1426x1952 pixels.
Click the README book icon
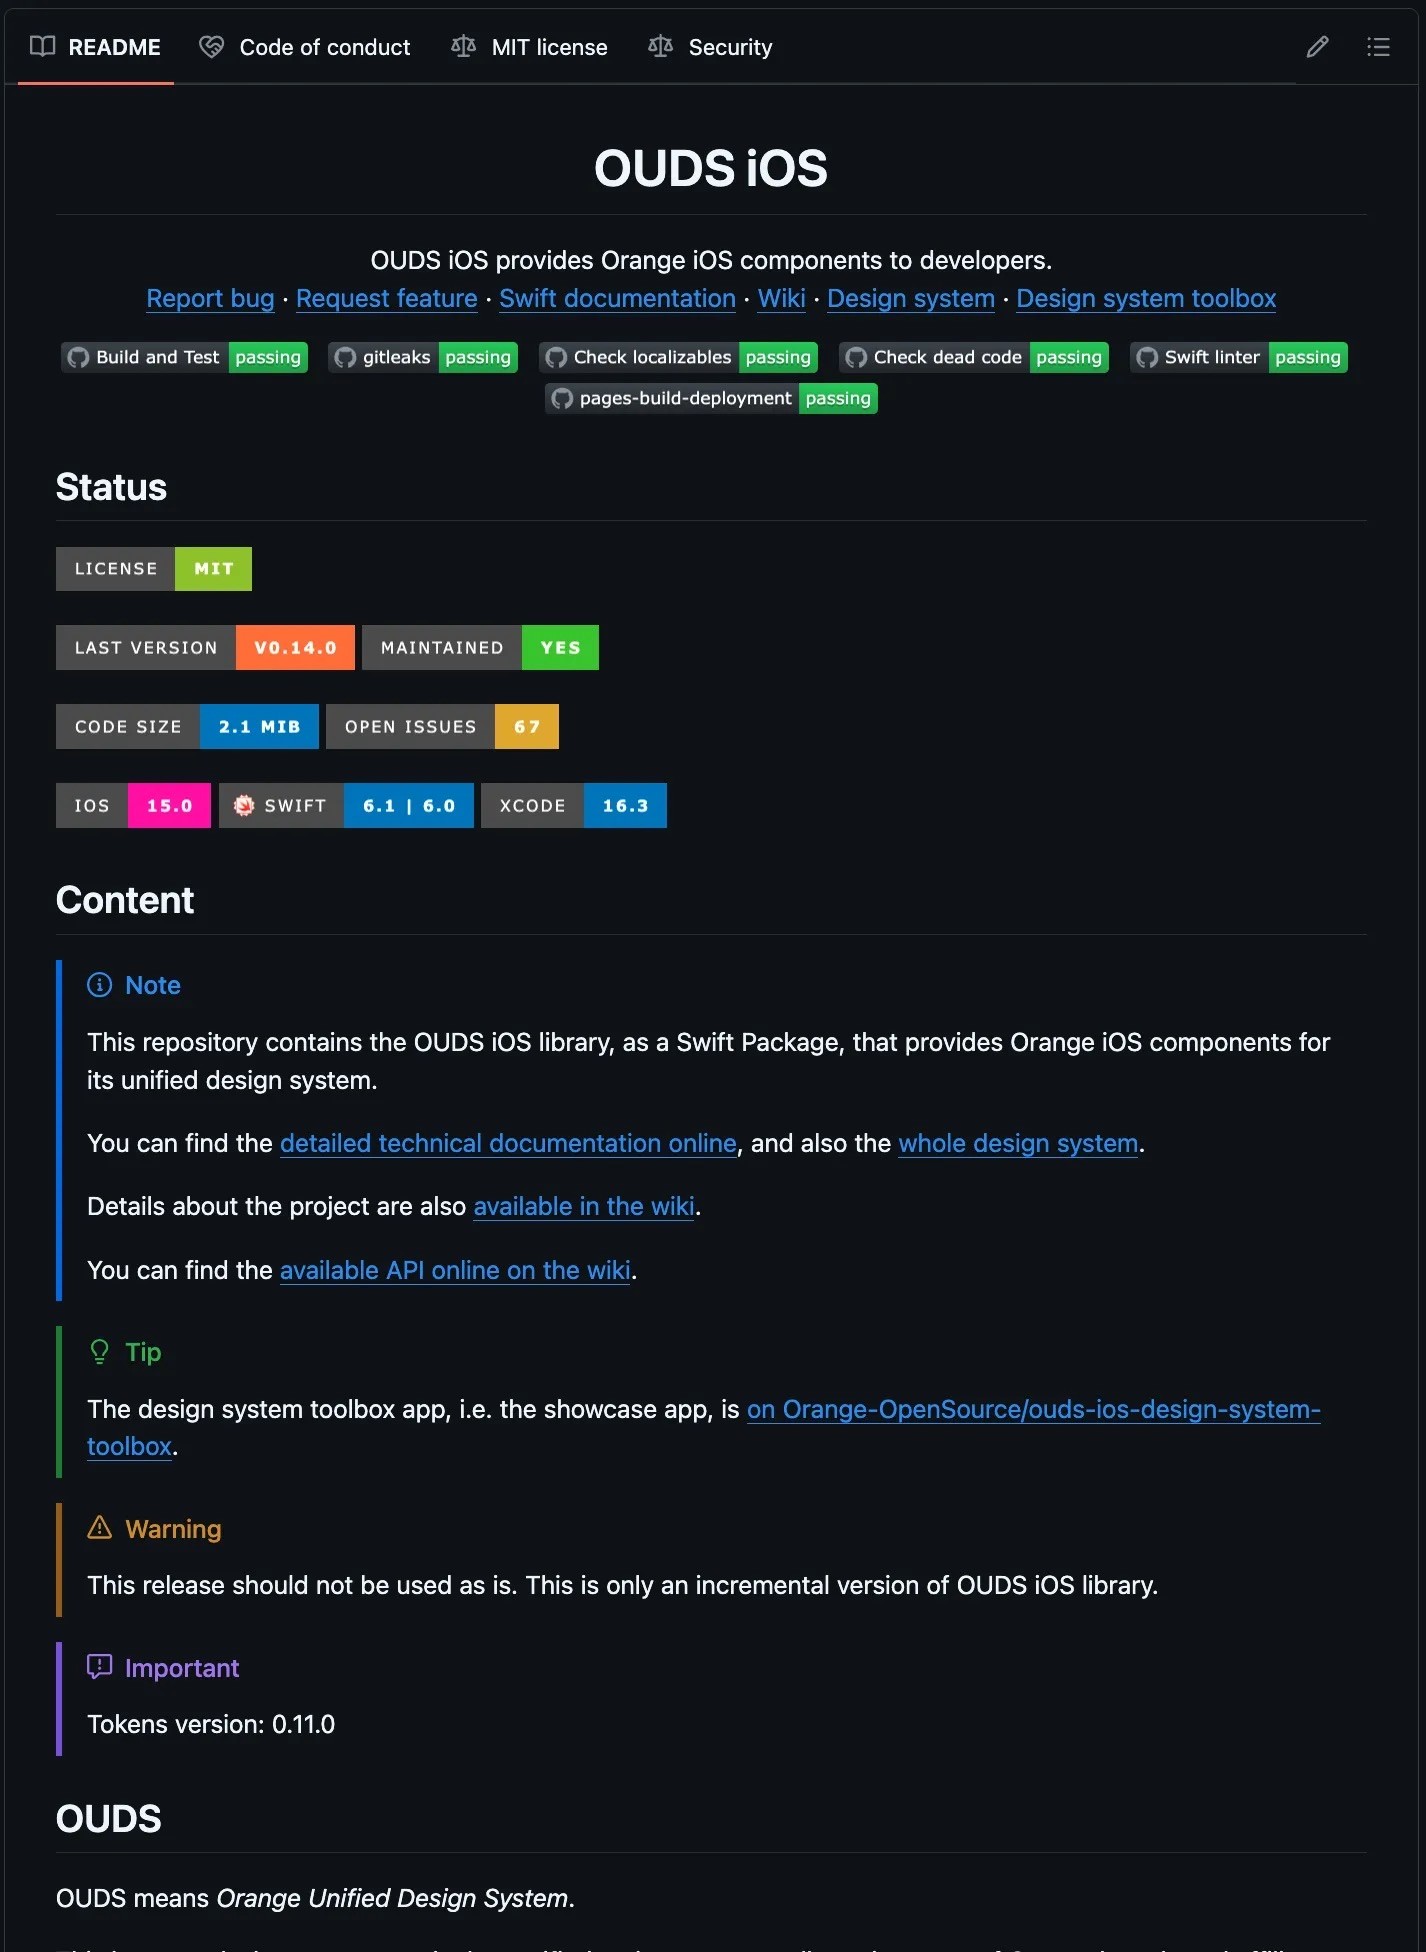(42, 46)
